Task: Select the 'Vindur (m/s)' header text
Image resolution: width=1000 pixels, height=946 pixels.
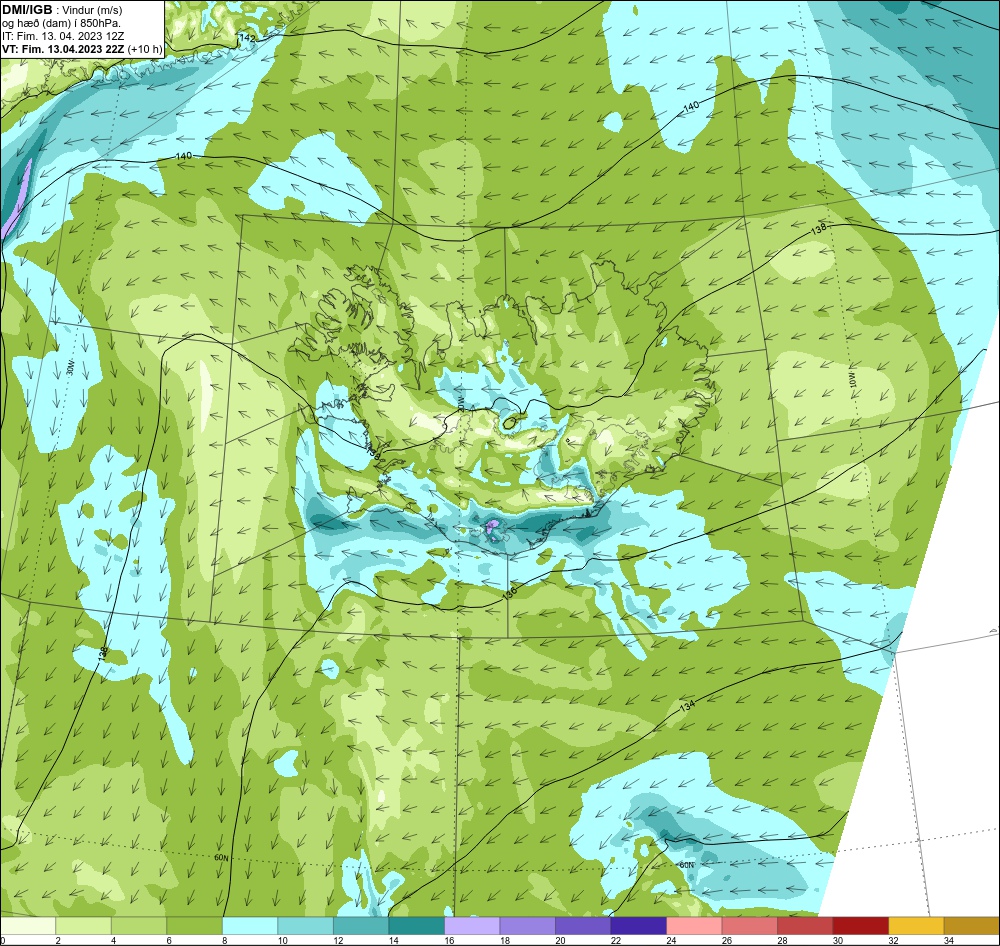Action: (x=92, y=10)
